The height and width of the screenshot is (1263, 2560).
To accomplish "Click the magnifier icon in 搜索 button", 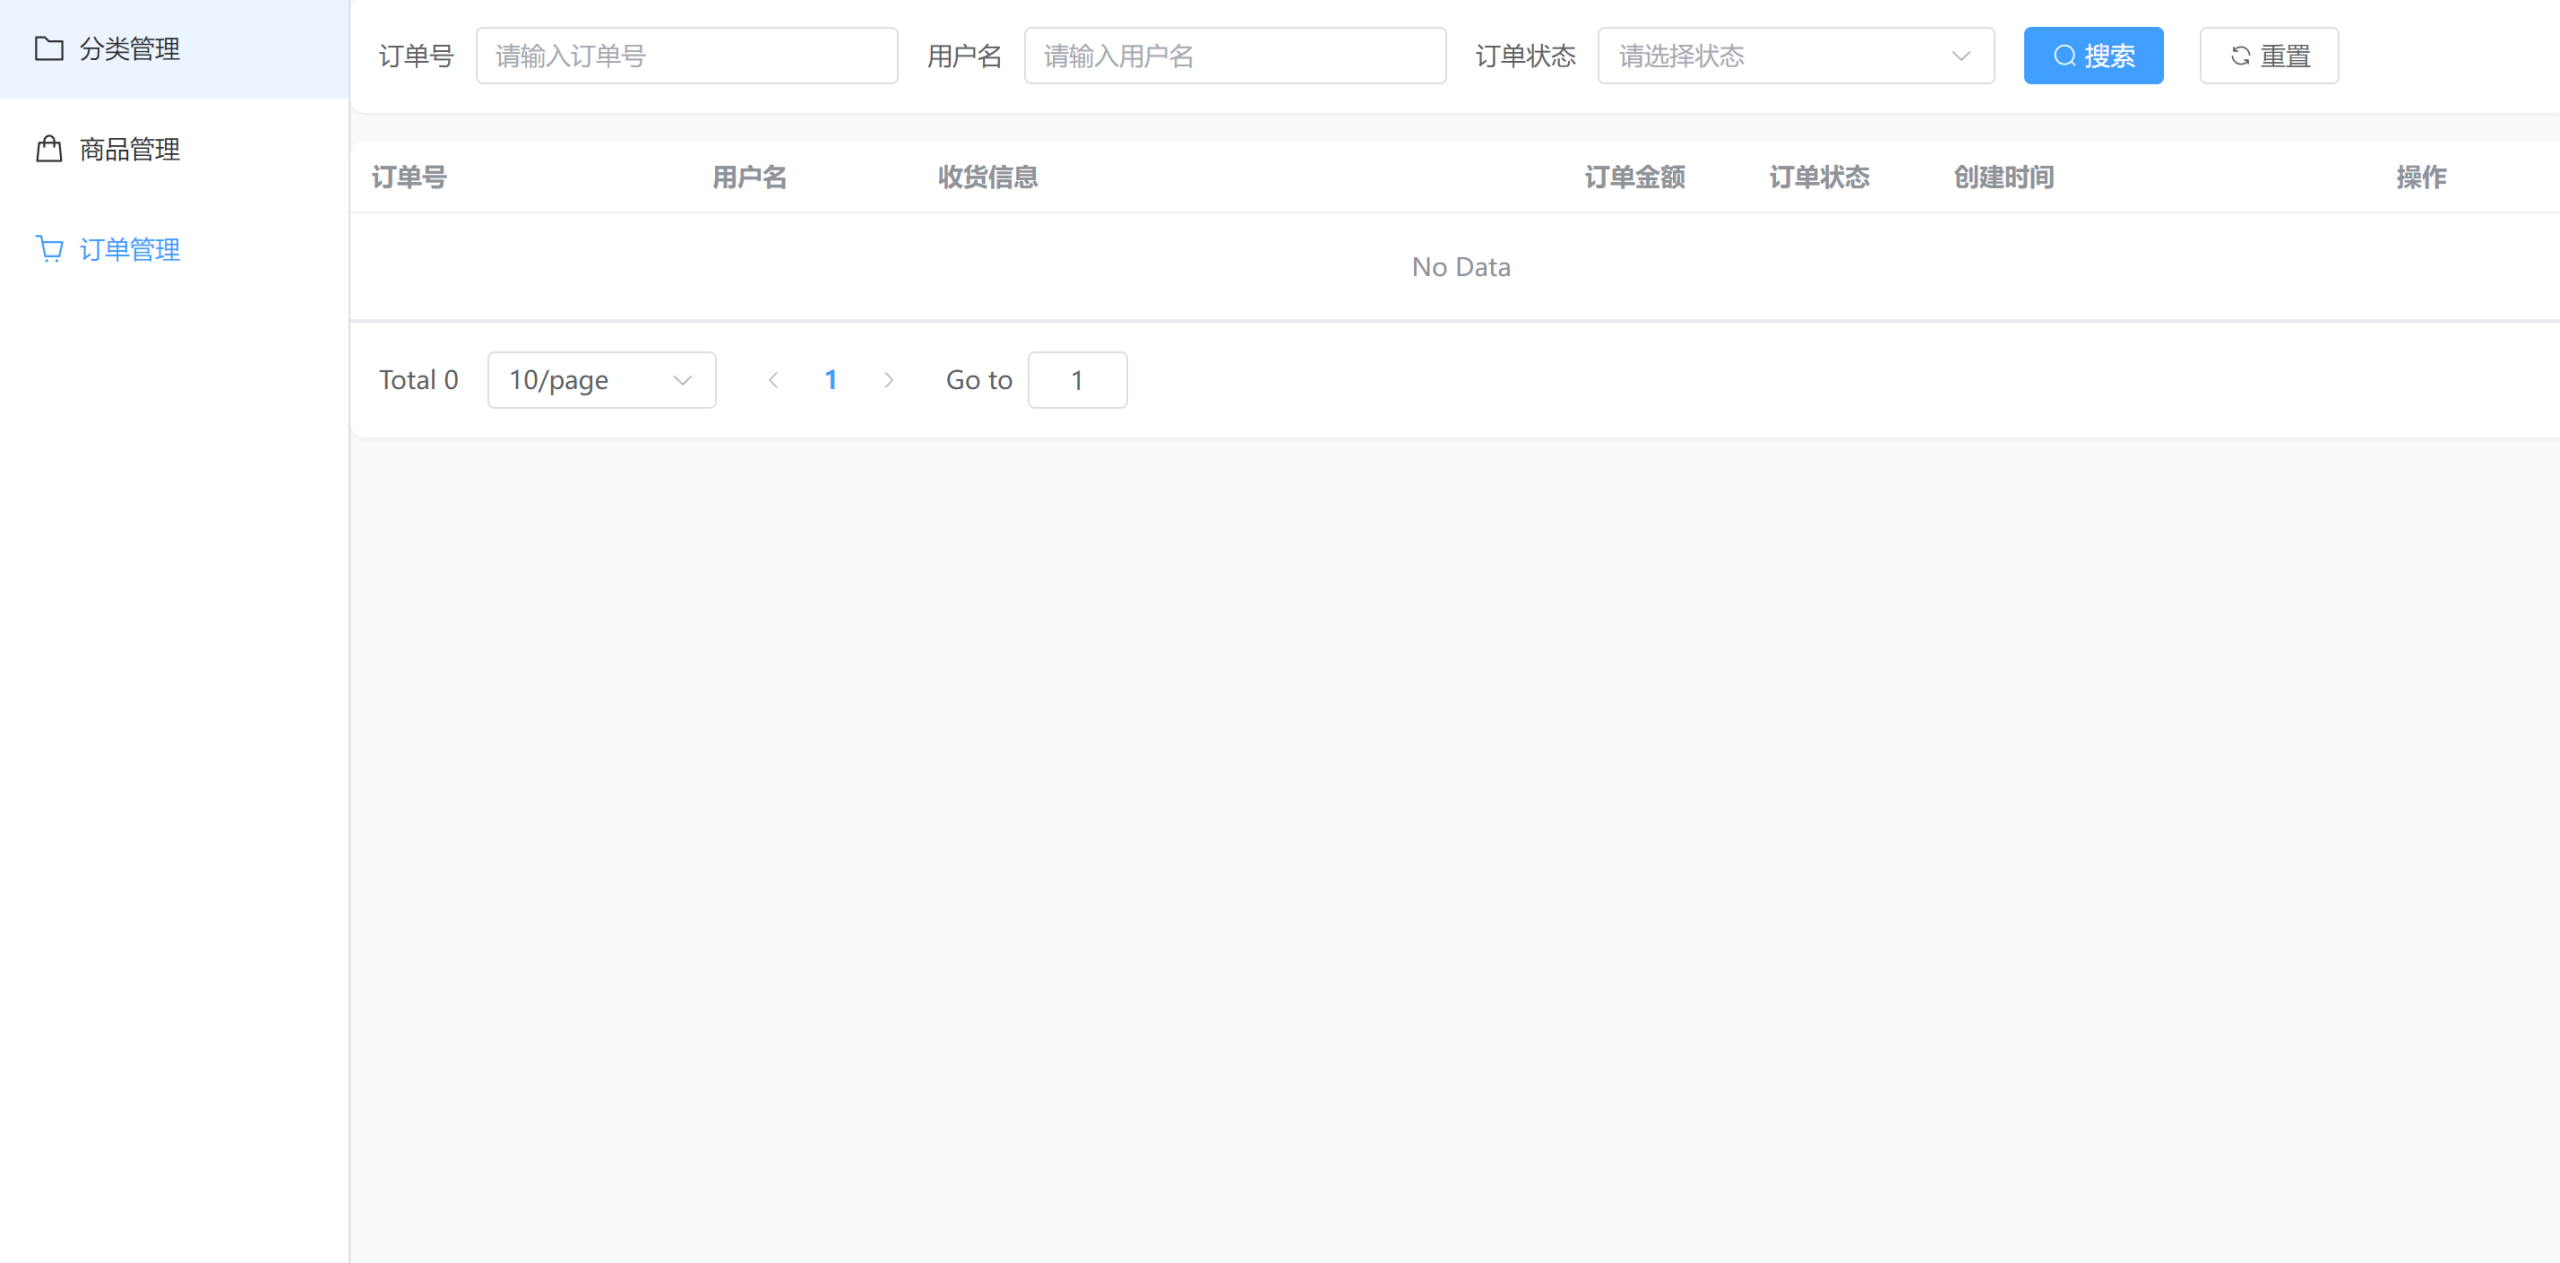I will [x=2064, y=56].
